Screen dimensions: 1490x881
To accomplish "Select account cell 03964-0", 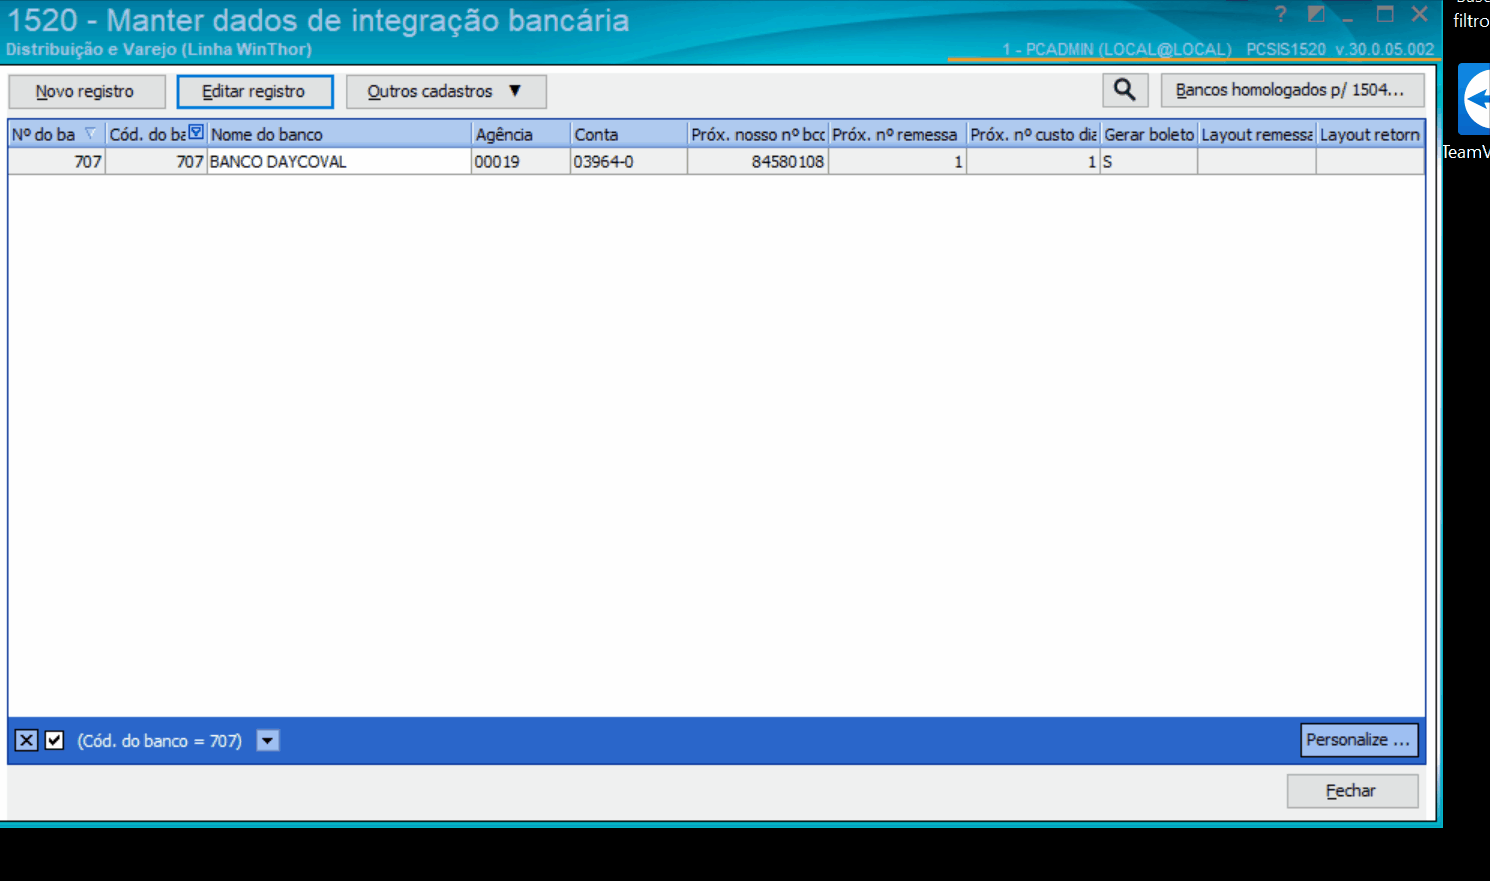I will pos(629,161).
